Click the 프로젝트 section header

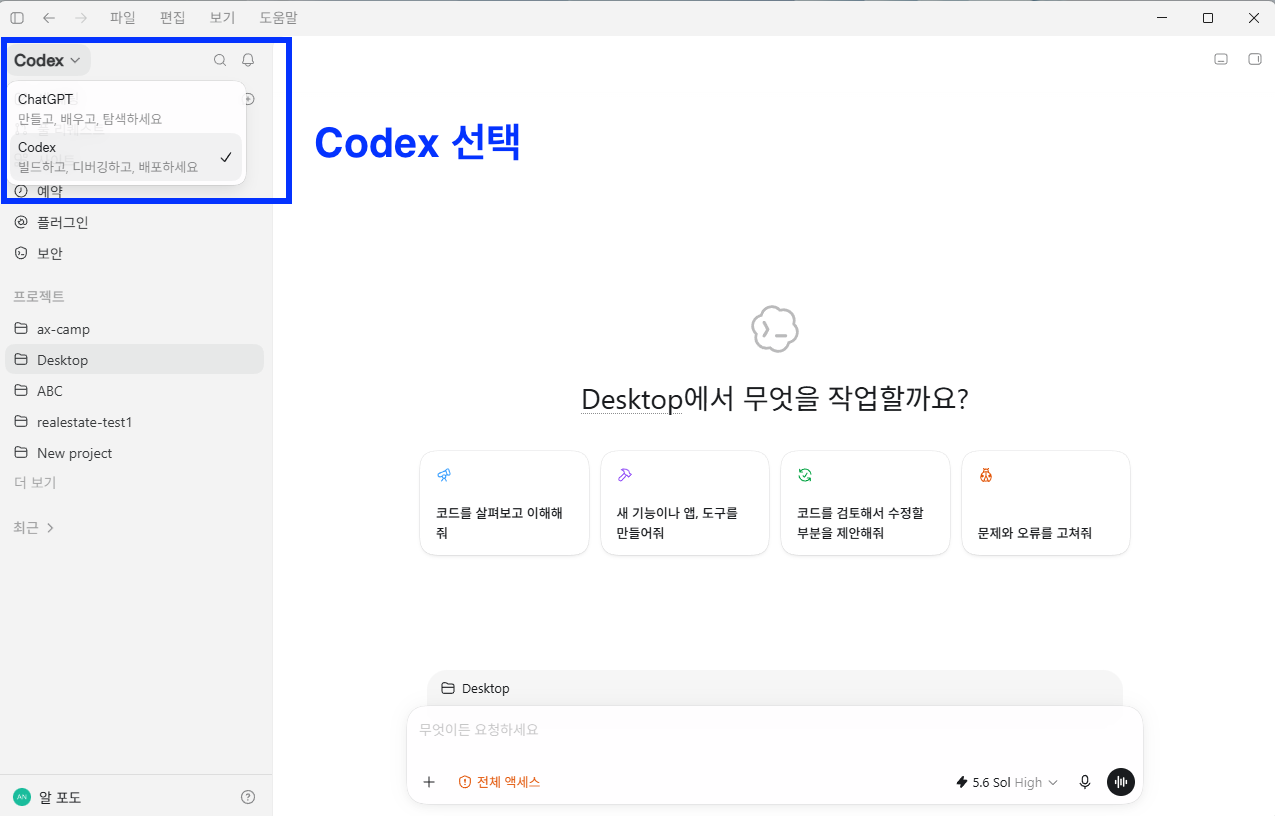tap(39, 296)
